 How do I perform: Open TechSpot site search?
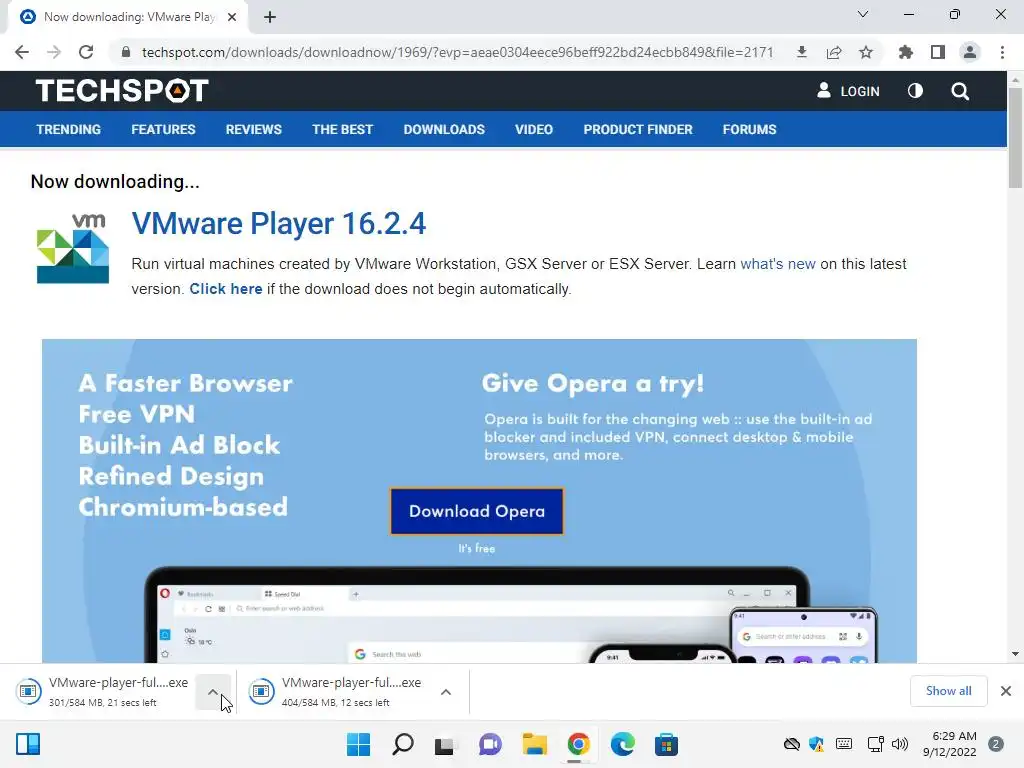tap(960, 91)
